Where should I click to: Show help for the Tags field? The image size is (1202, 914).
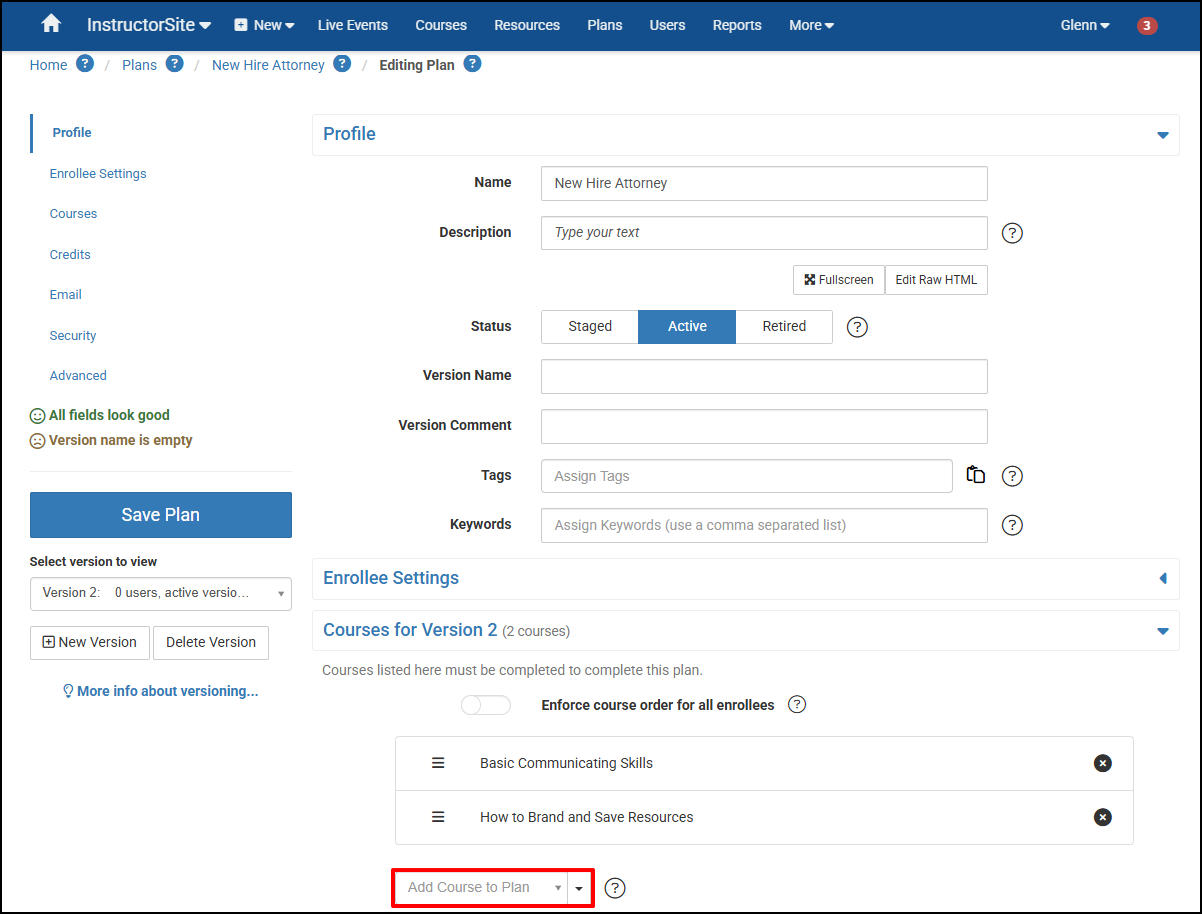tap(1012, 476)
